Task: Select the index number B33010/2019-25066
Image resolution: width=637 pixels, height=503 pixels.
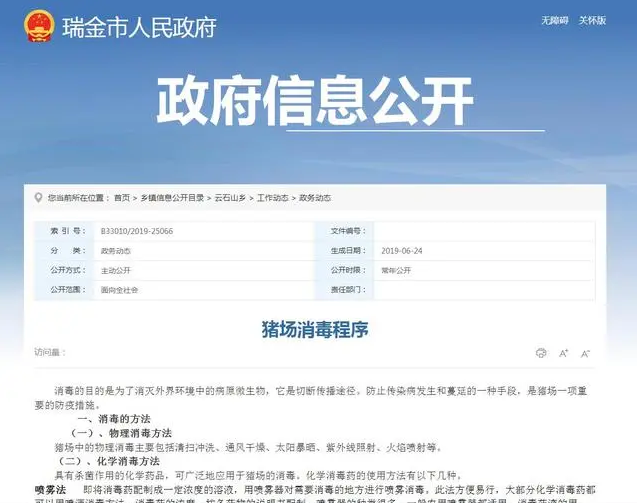Action: (x=137, y=231)
